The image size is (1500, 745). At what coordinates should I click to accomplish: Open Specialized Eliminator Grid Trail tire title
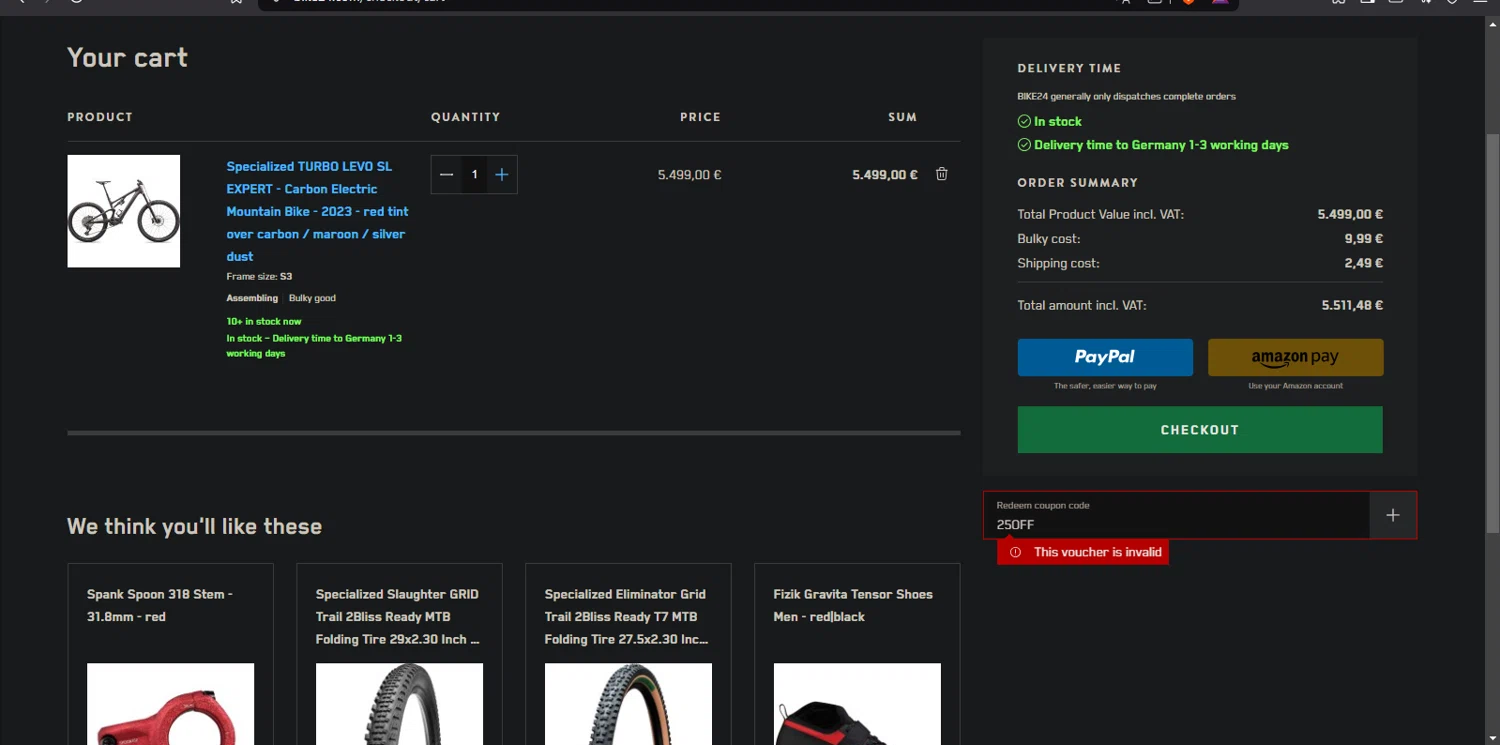627,616
